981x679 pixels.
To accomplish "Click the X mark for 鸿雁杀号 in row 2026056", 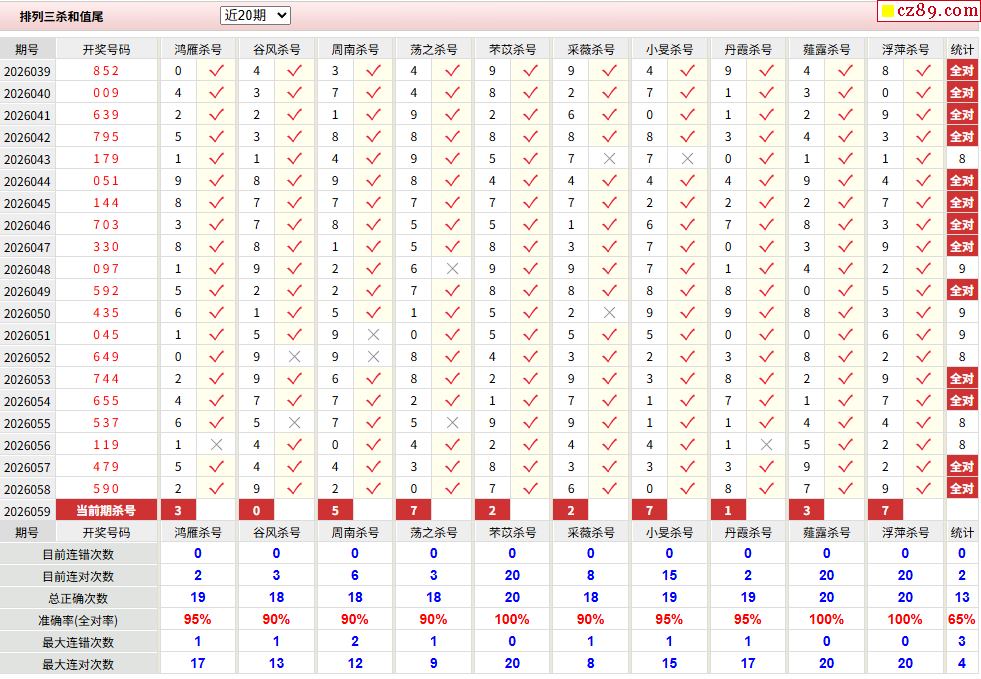I will click(216, 445).
